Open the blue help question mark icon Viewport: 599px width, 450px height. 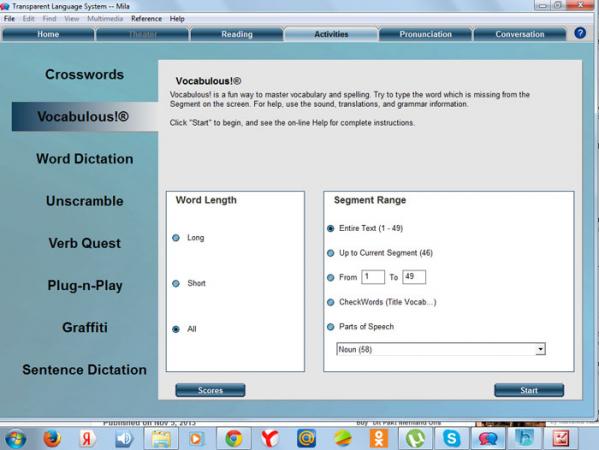[x=580, y=33]
